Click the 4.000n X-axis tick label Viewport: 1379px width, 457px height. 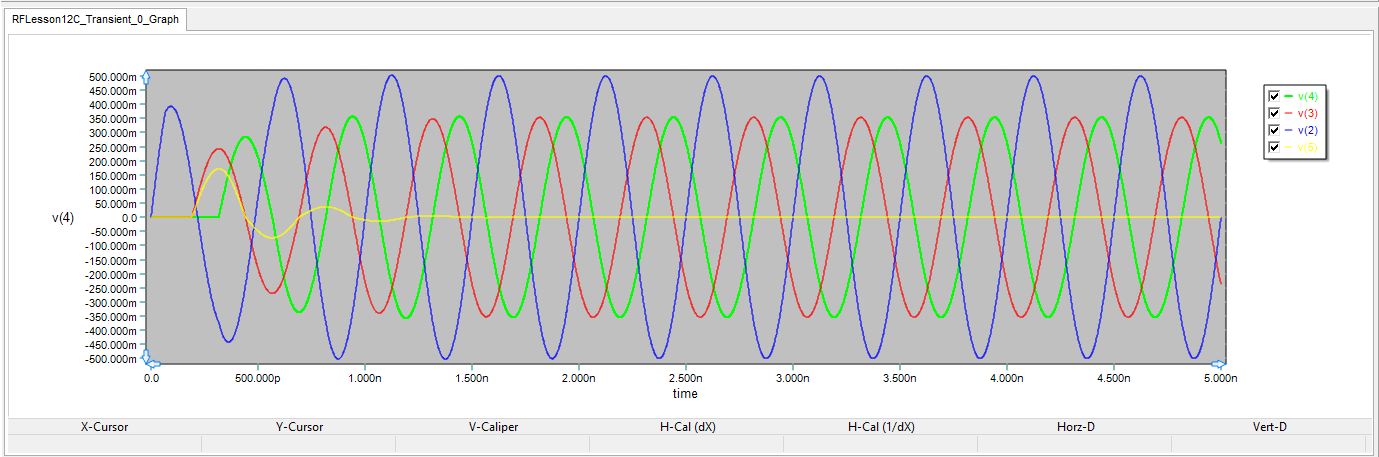click(x=1006, y=379)
